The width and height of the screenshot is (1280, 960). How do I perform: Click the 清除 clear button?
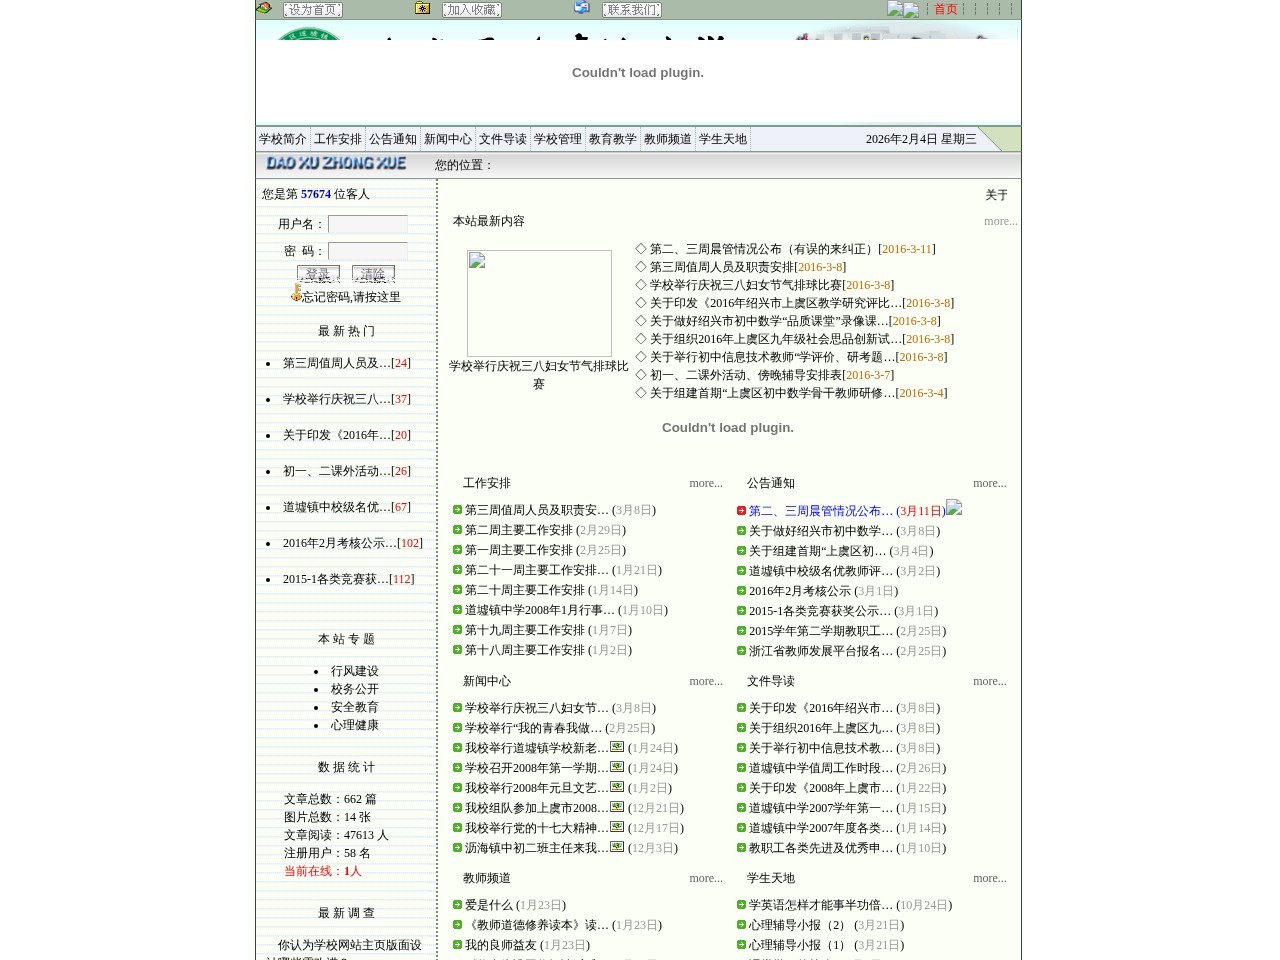373,273
